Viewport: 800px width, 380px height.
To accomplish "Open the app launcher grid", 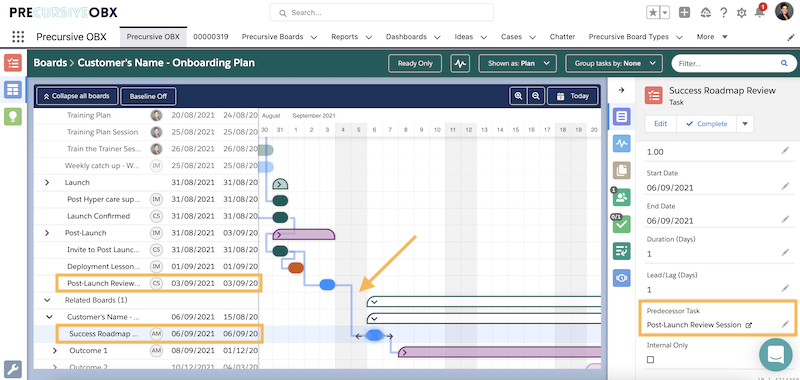I will coord(18,37).
